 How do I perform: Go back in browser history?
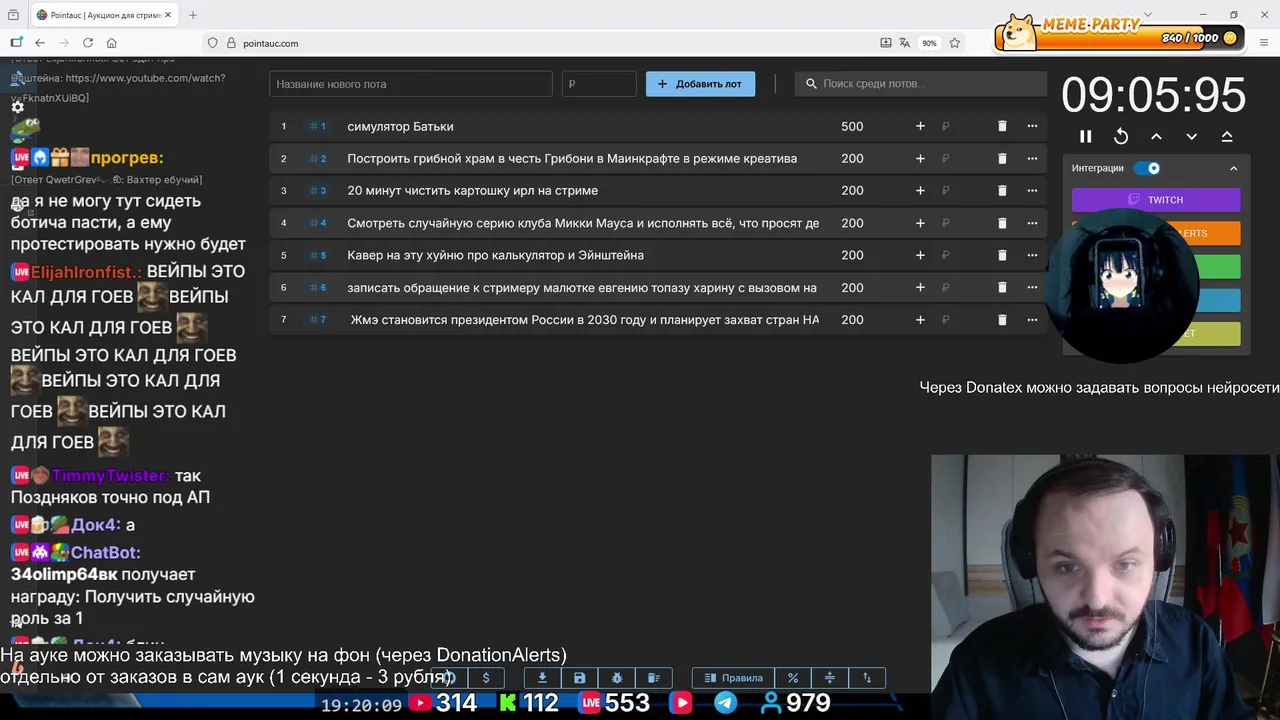[x=40, y=43]
